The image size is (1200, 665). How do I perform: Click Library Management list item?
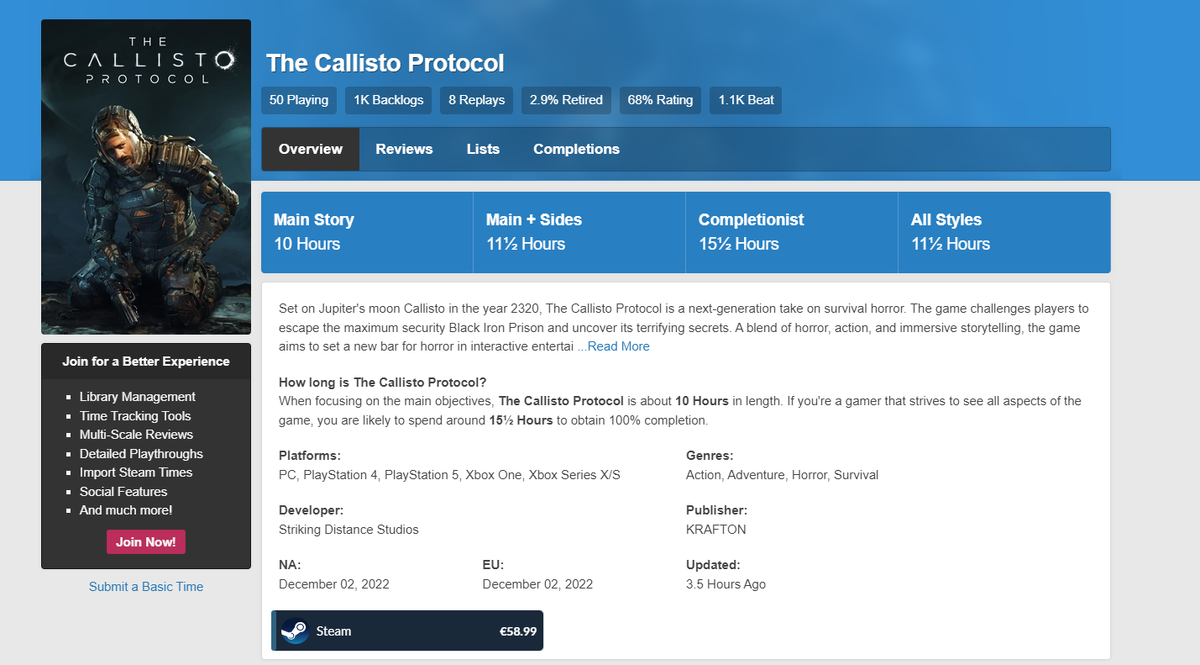click(x=138, y=397)
